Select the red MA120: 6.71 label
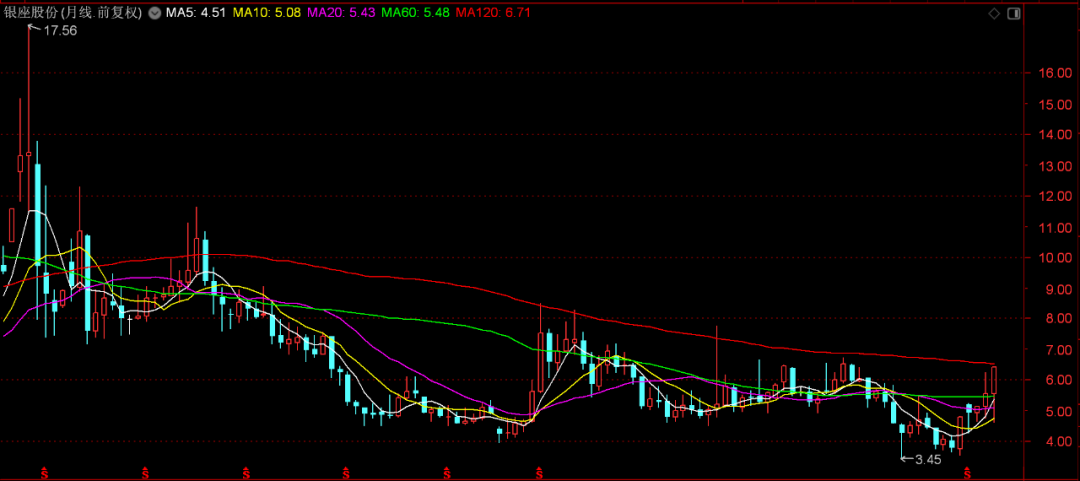 click(x=493, y=13)
